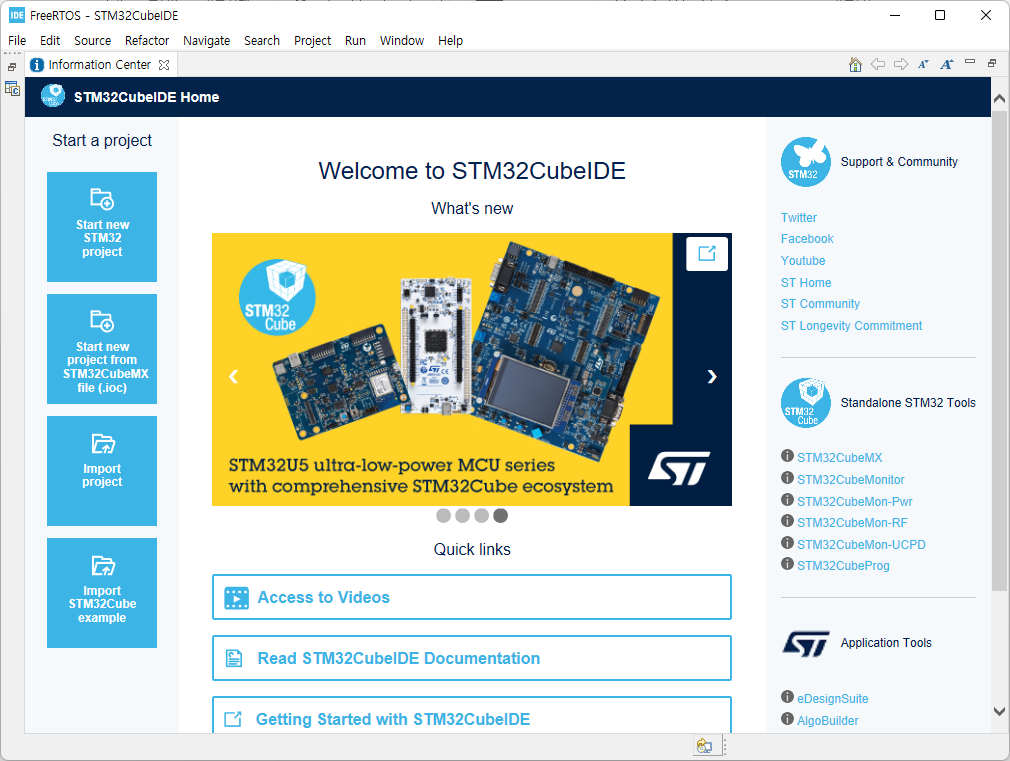Click info icon next to STM32CubeMX

(787, 456)
